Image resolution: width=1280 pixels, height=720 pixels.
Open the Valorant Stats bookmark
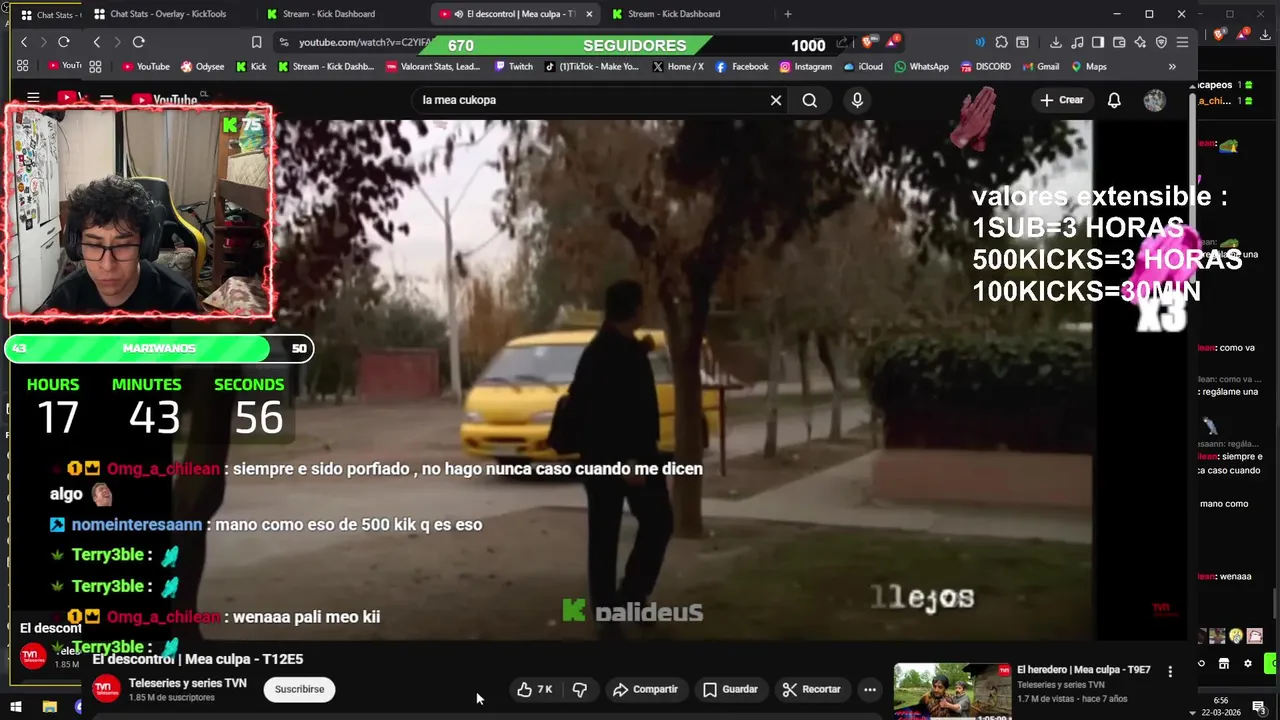click(x=432, y=67)
